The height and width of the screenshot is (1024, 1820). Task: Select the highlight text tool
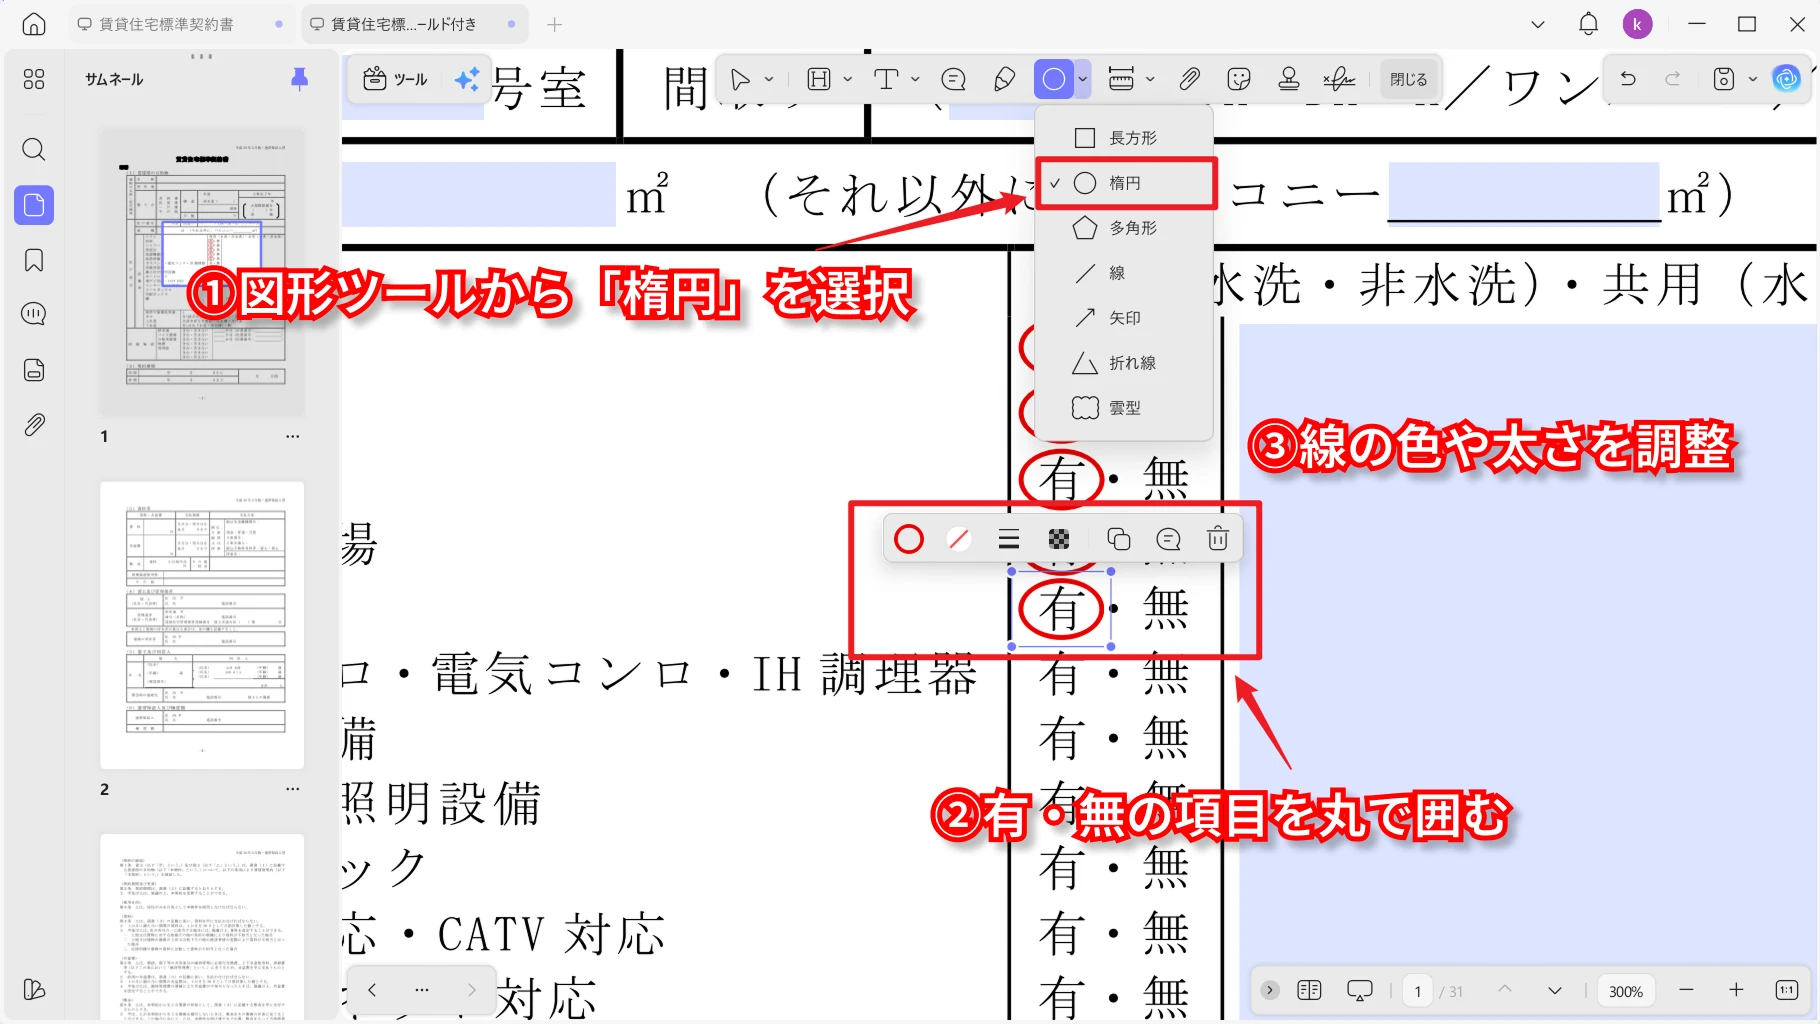819,79
